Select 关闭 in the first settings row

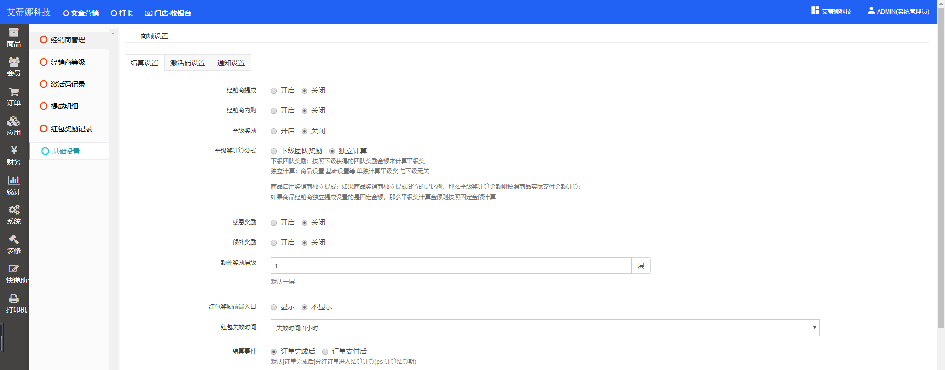[304, 91]
